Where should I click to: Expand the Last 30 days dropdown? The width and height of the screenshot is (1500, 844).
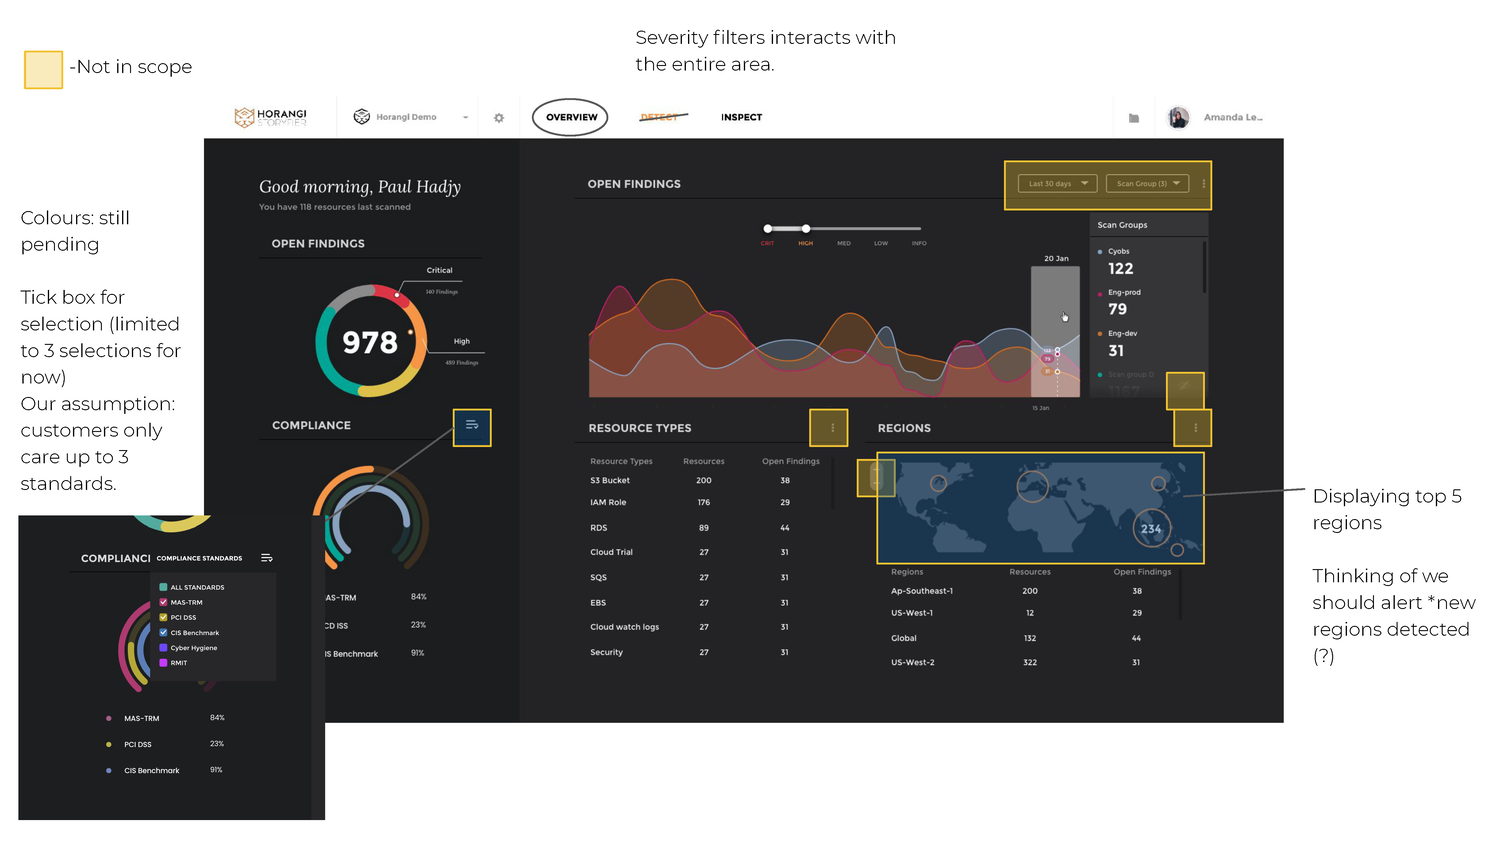[x=1058, y=184]
